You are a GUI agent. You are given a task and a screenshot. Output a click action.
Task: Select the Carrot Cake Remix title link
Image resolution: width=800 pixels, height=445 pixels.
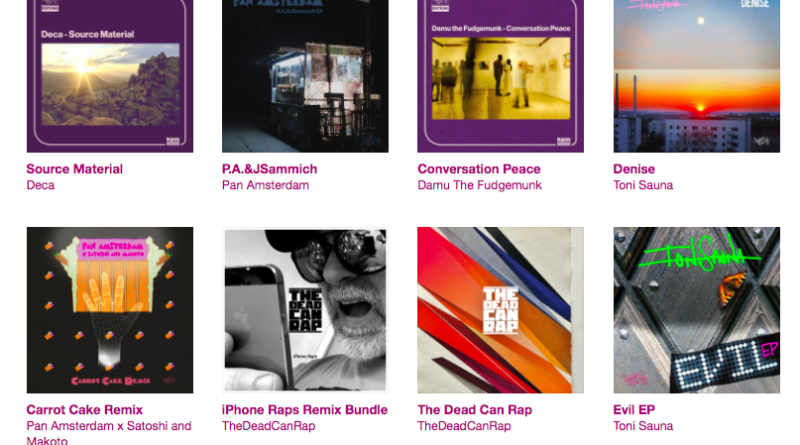(x=85, y=410)
